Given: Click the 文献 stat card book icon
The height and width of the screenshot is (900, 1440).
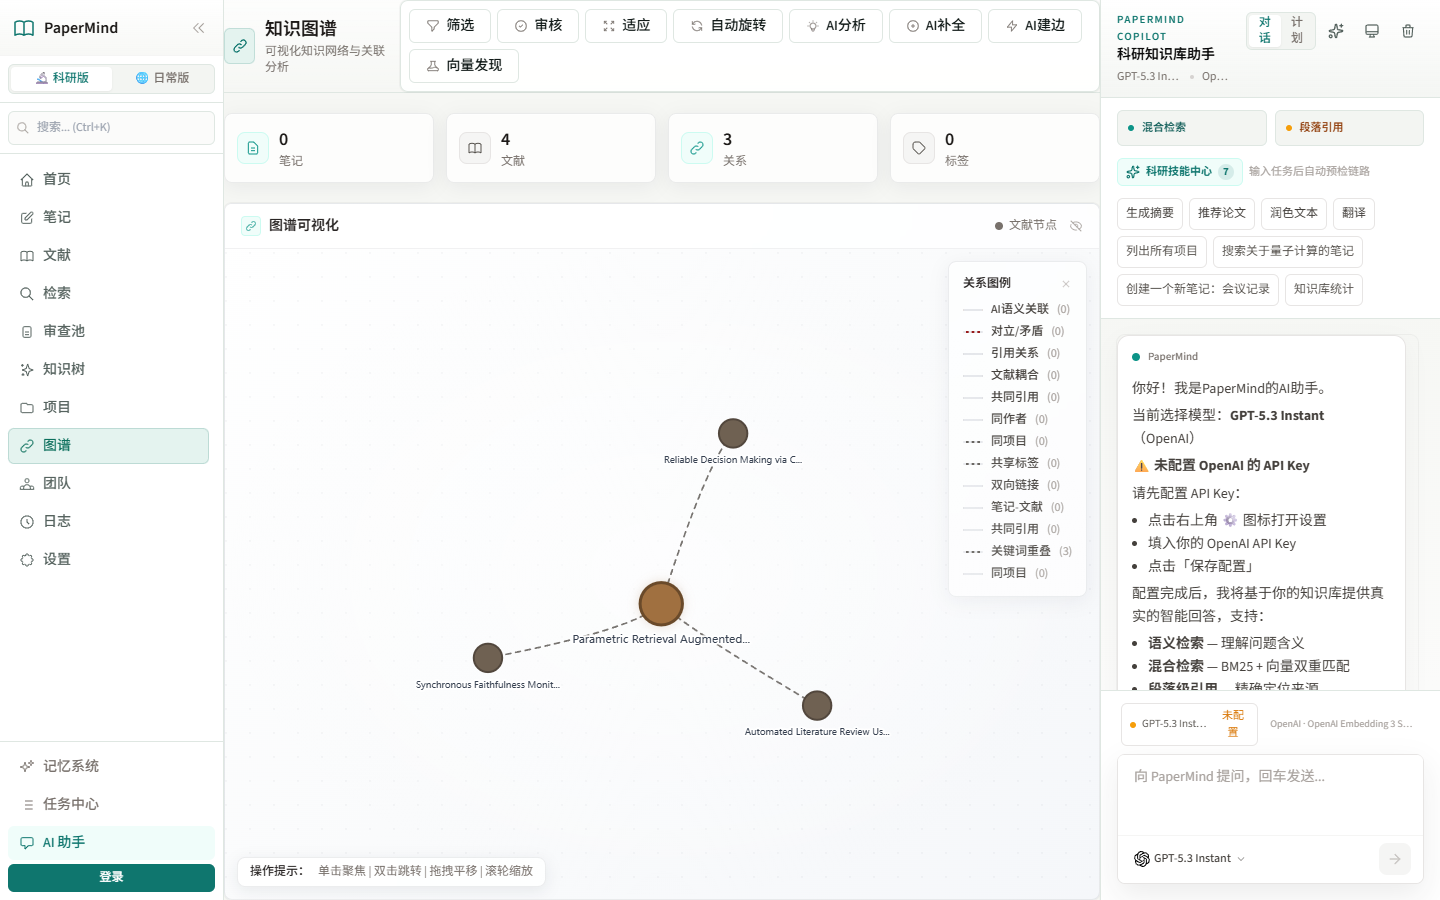Looking at the screenshot, I should [x=475, y=148].
